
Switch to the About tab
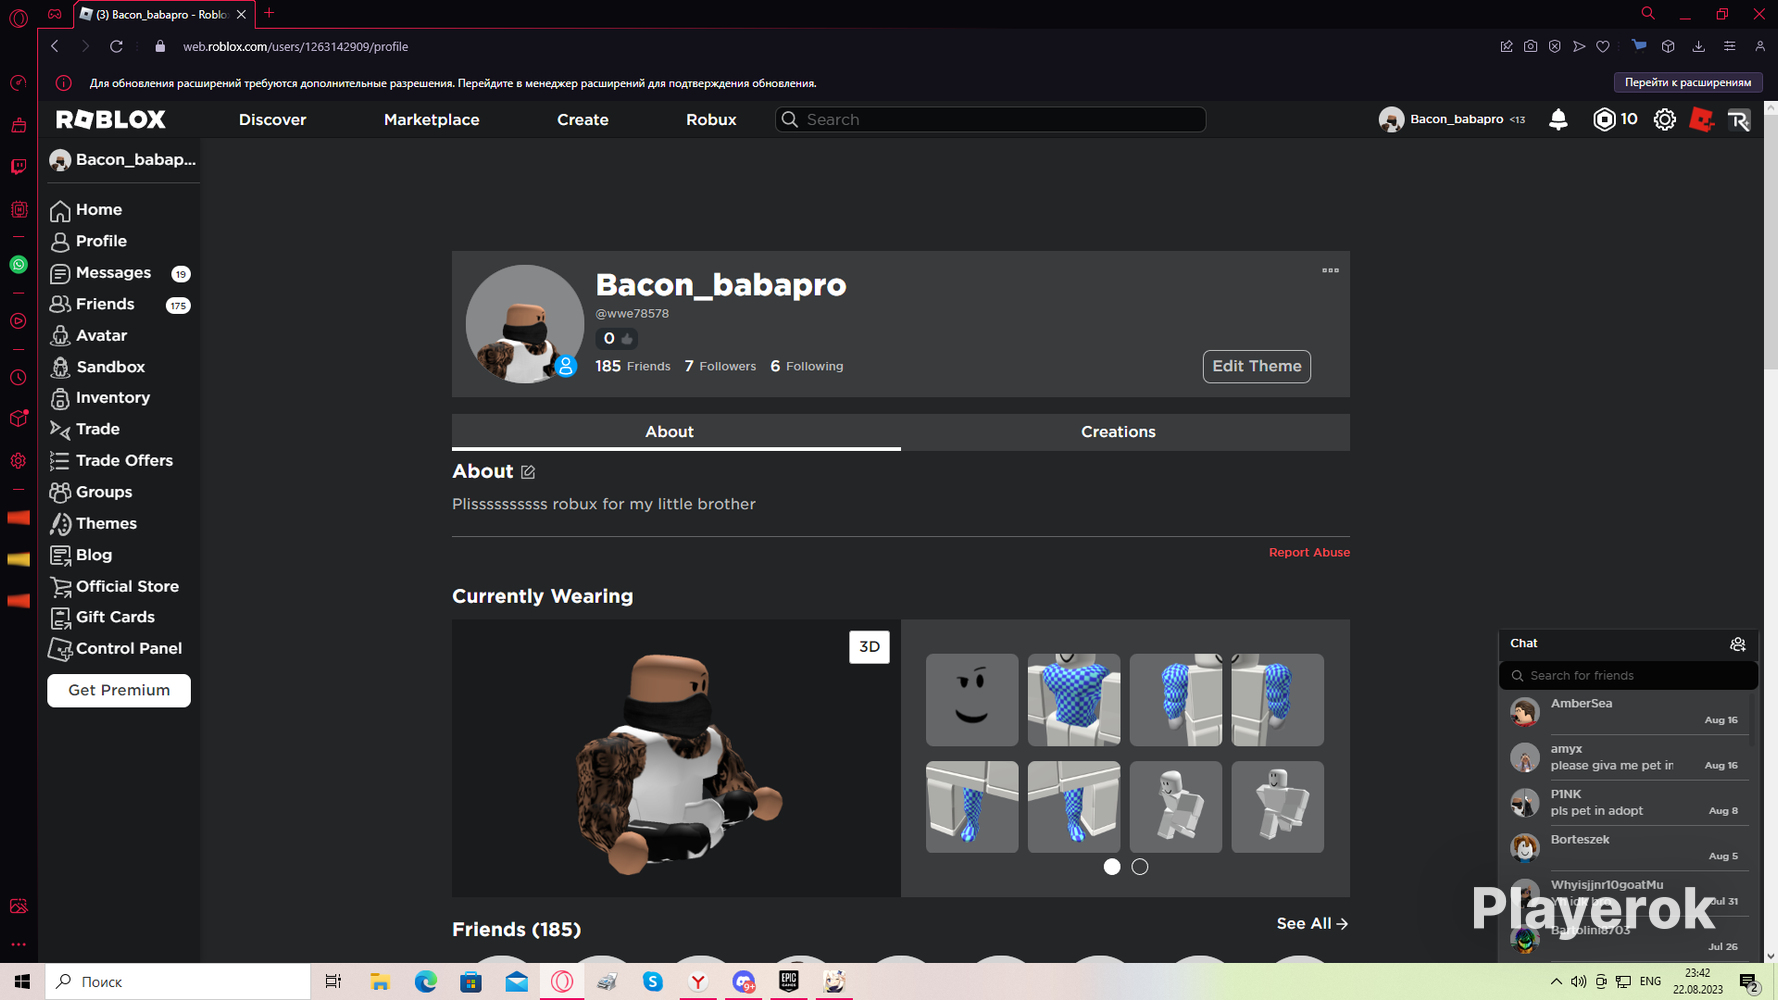coord(676,432)
